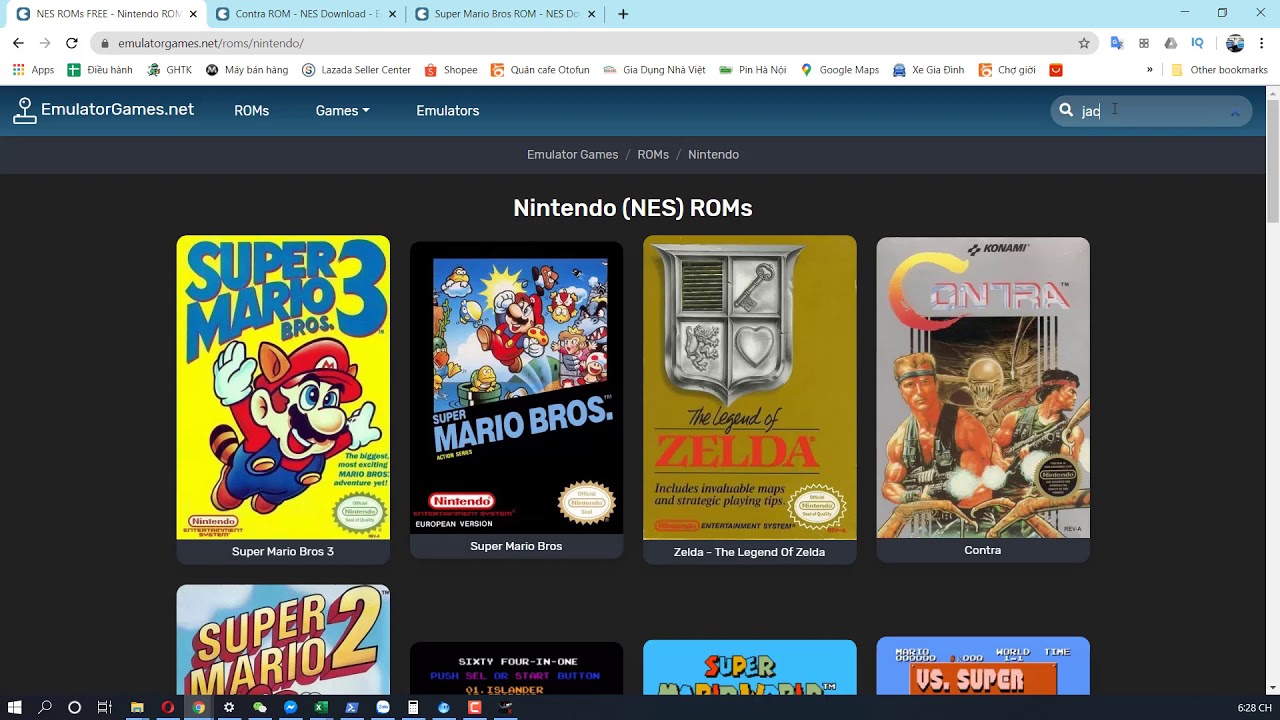Open the Shopee bookmark
The width and height of the screenshot is (1280, 720).
pyautogui.click(x=451, y=70)
